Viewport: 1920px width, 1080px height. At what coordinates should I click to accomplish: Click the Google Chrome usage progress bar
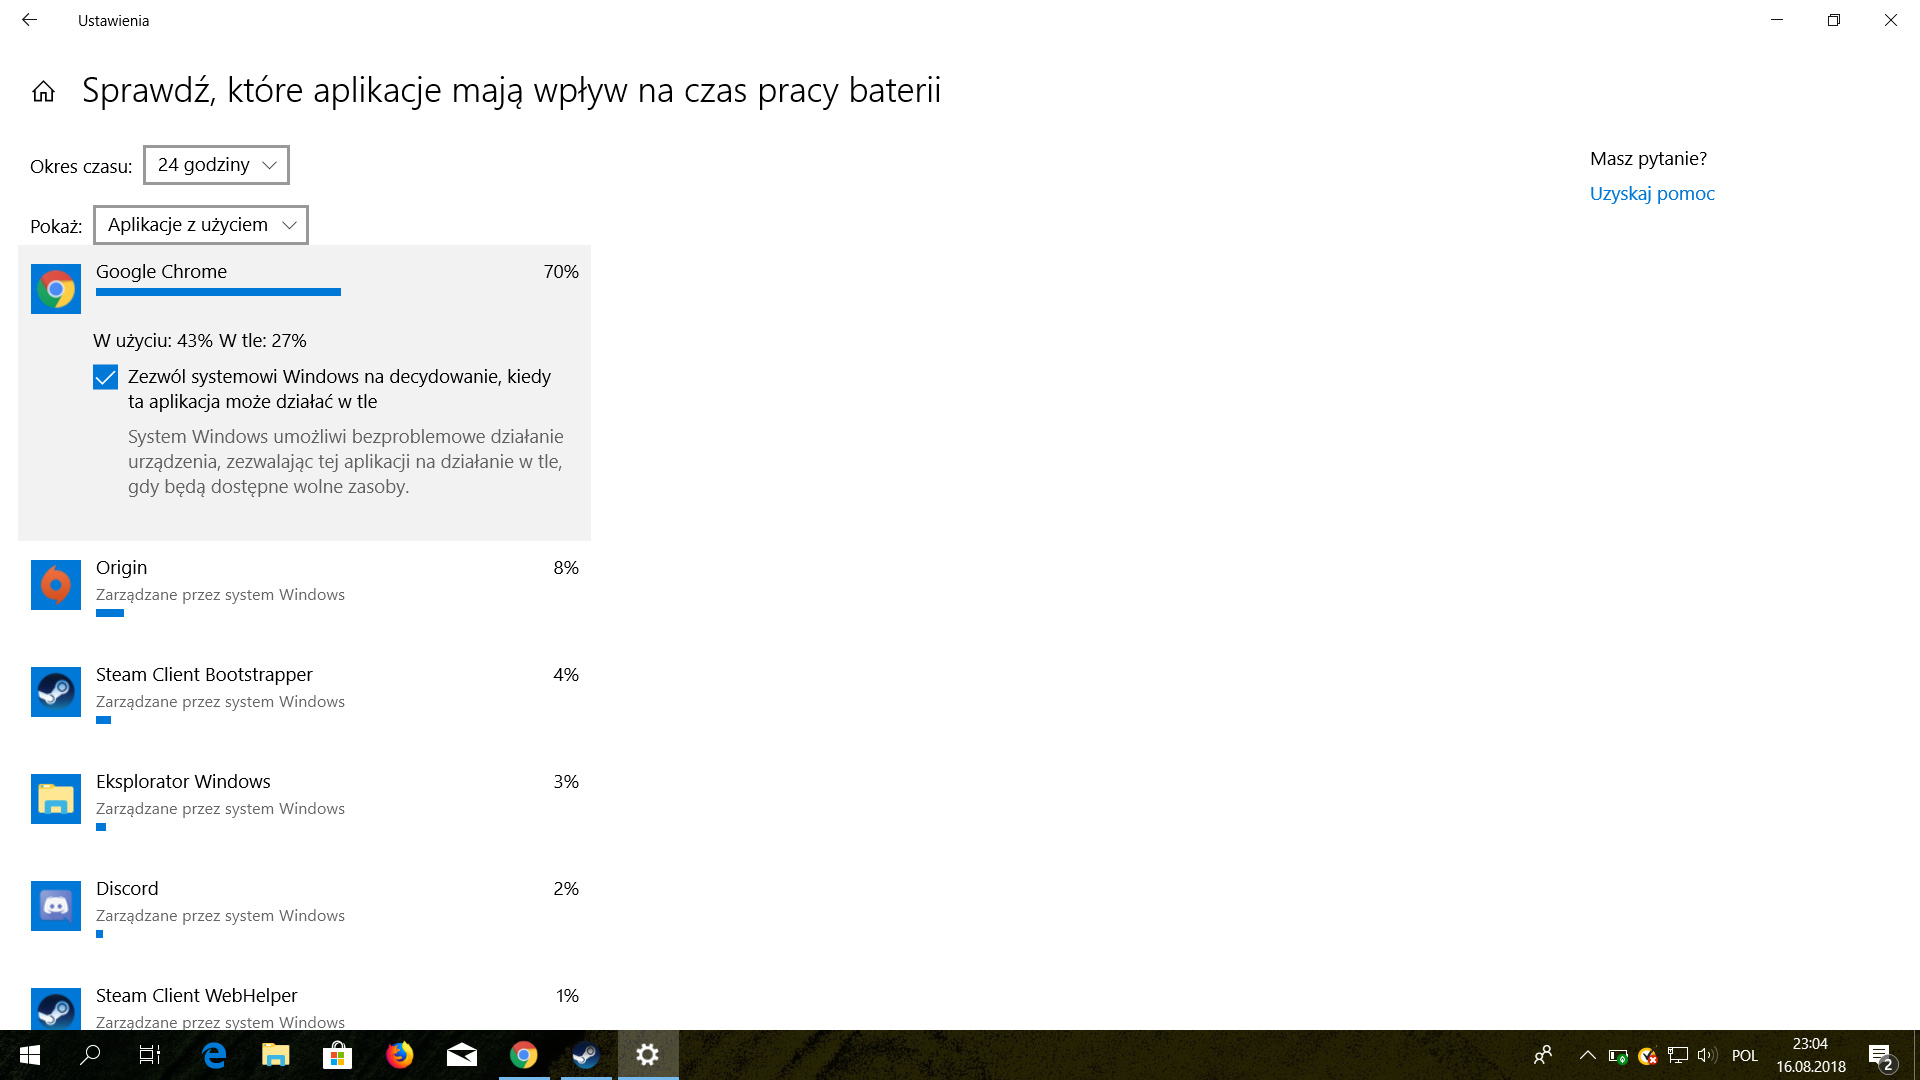tap(218, 292)
